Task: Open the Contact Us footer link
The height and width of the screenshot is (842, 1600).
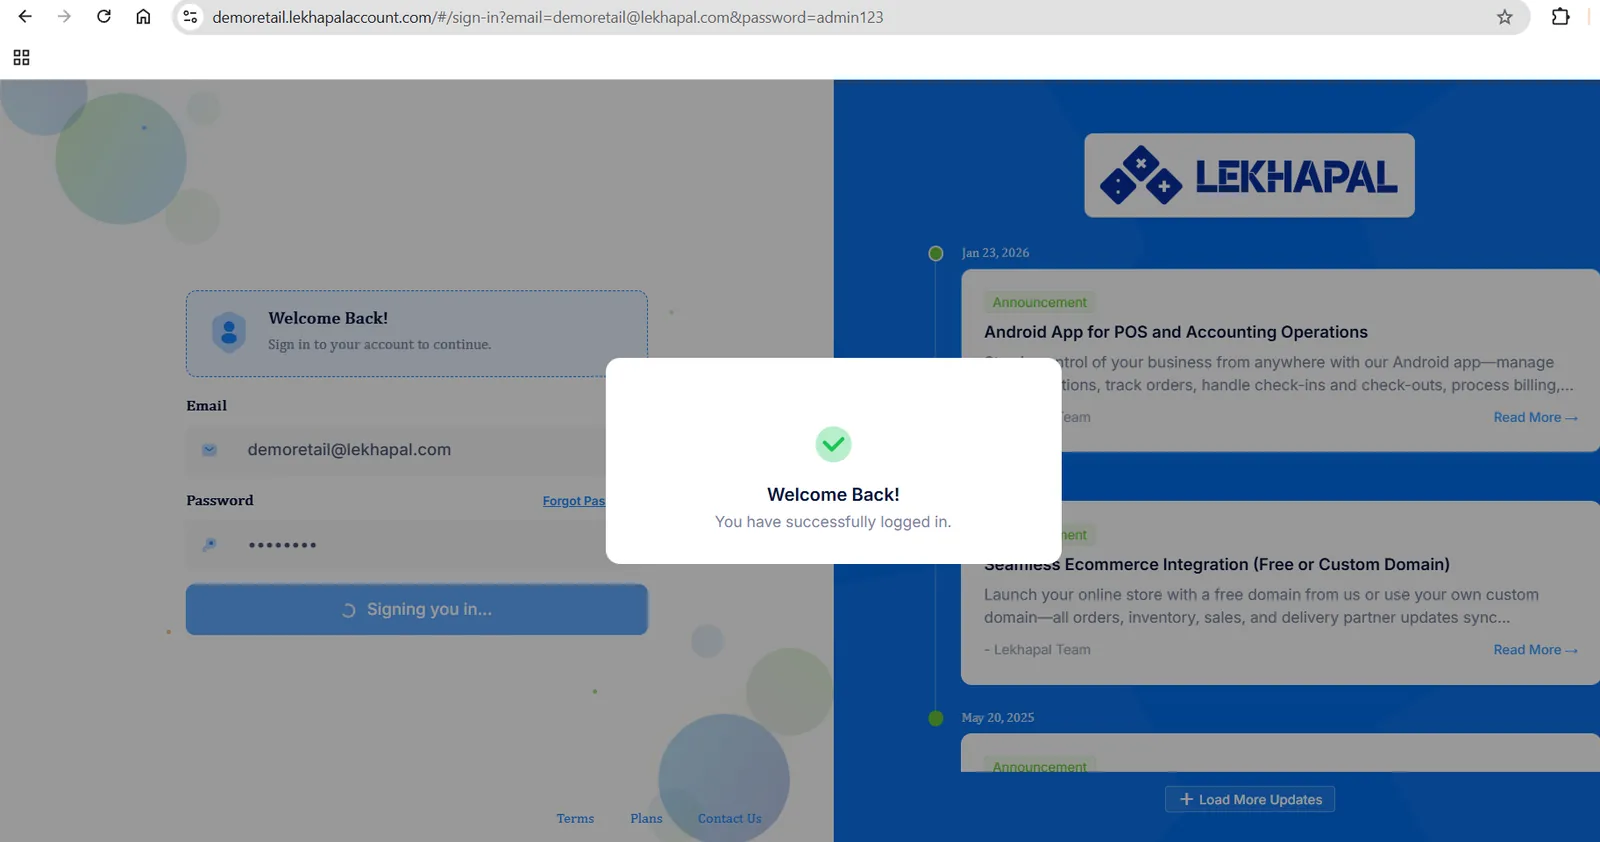Action: pos(729,819)
